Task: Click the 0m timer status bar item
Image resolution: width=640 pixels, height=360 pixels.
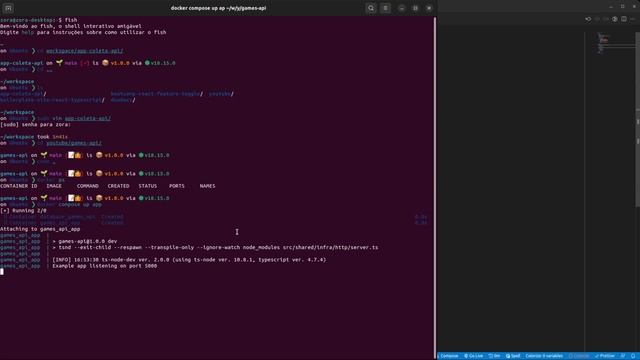Action: [x=495, y=356]
